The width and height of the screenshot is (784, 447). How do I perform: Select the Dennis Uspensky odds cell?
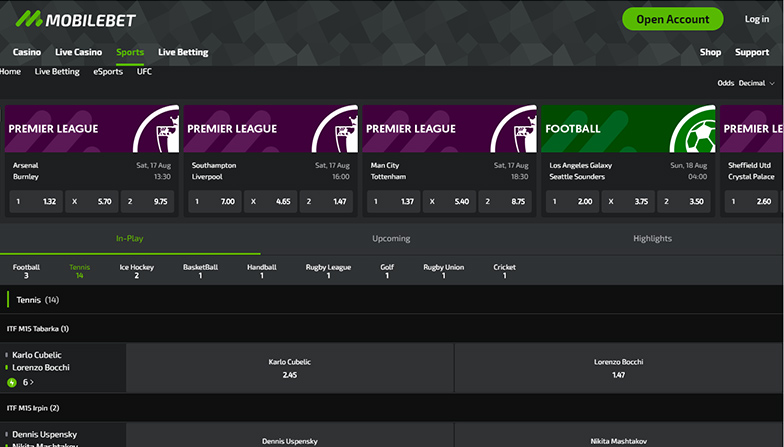(x=290, y=435)
